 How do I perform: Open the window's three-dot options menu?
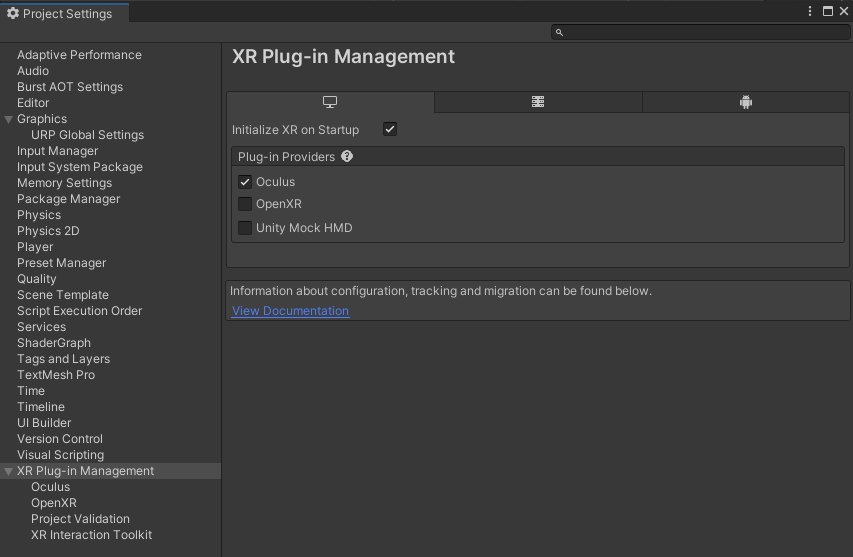pyautogui.click(x=810, y=11)
